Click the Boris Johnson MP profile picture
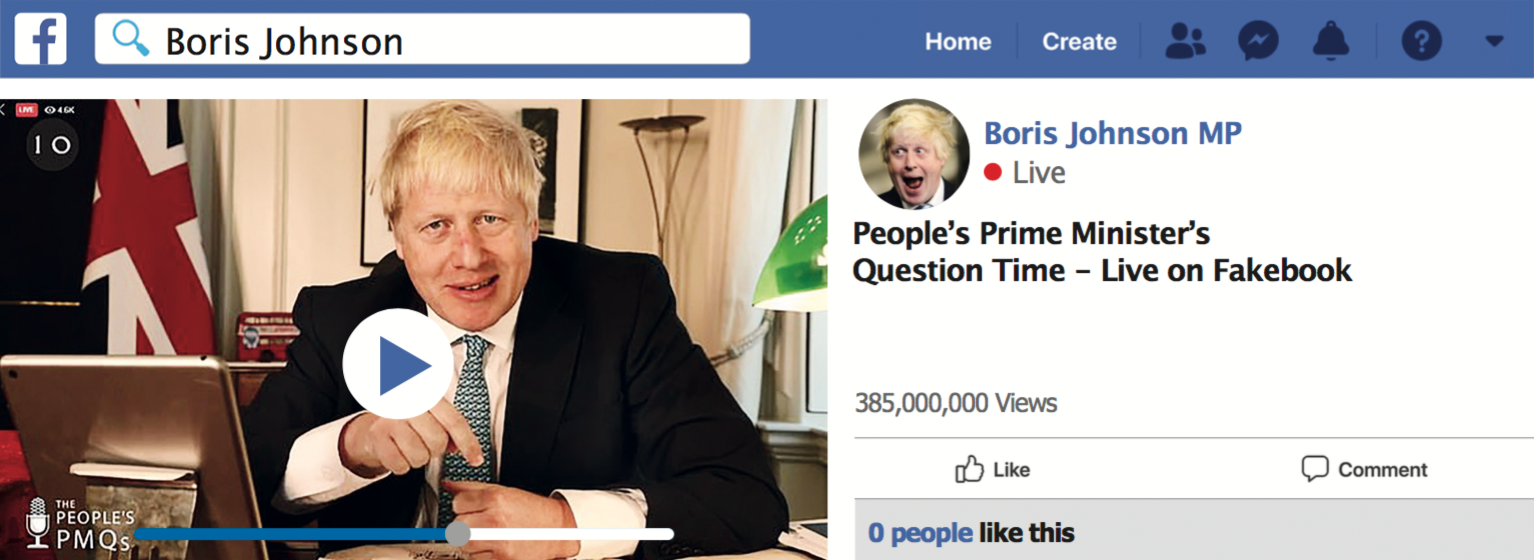 click(914, 154)
